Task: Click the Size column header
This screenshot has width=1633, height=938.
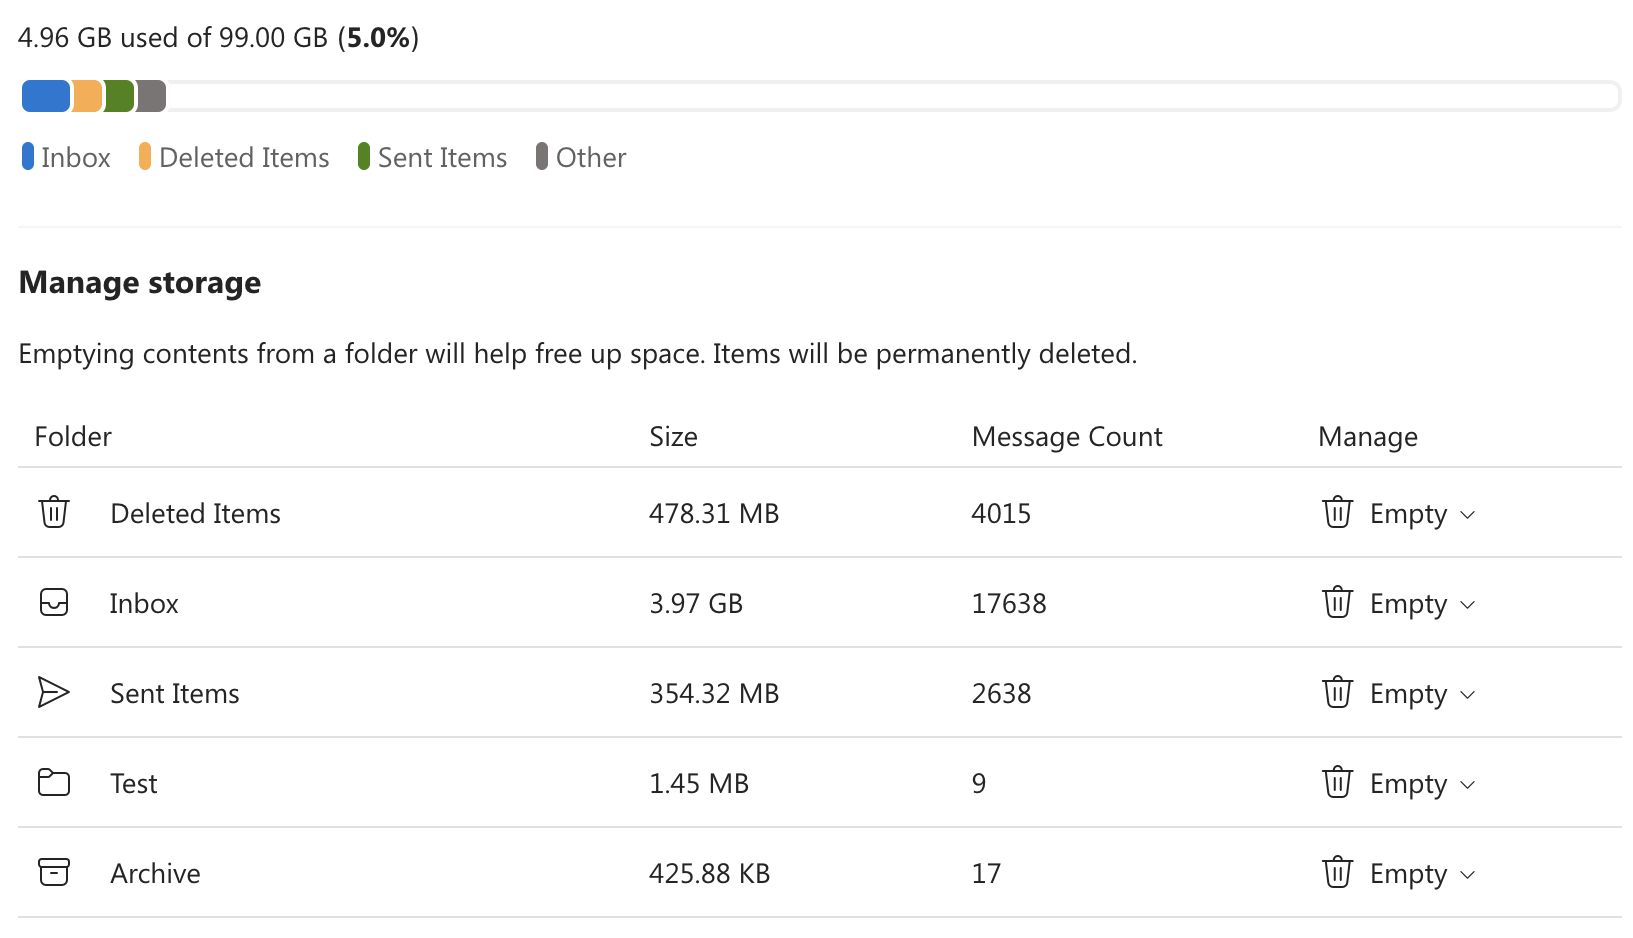Action: tap(673, 437)
